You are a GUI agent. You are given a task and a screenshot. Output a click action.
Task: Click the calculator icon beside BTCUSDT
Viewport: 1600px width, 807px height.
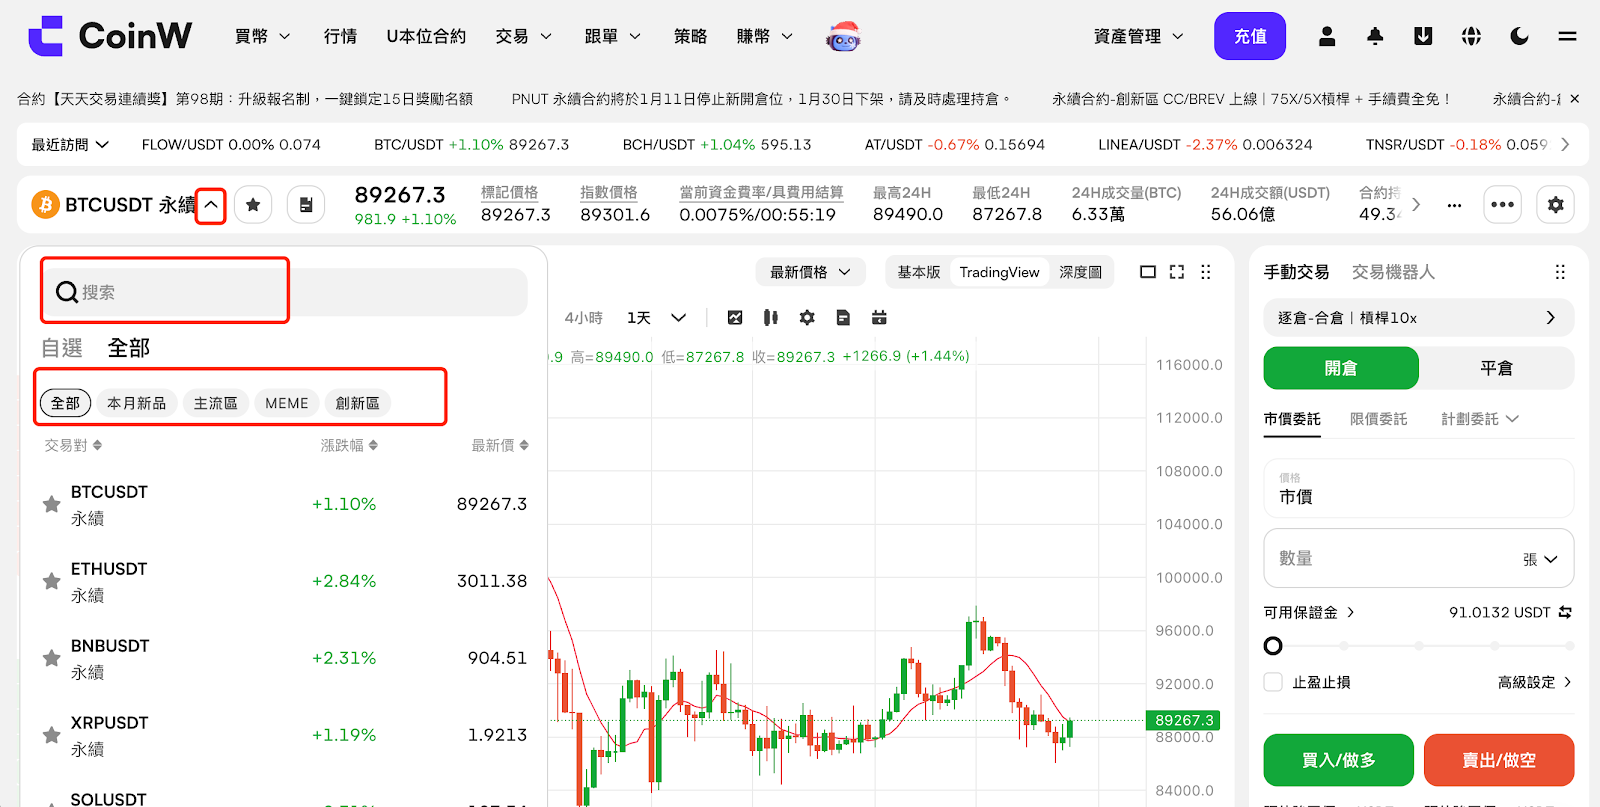click(306, 205)
